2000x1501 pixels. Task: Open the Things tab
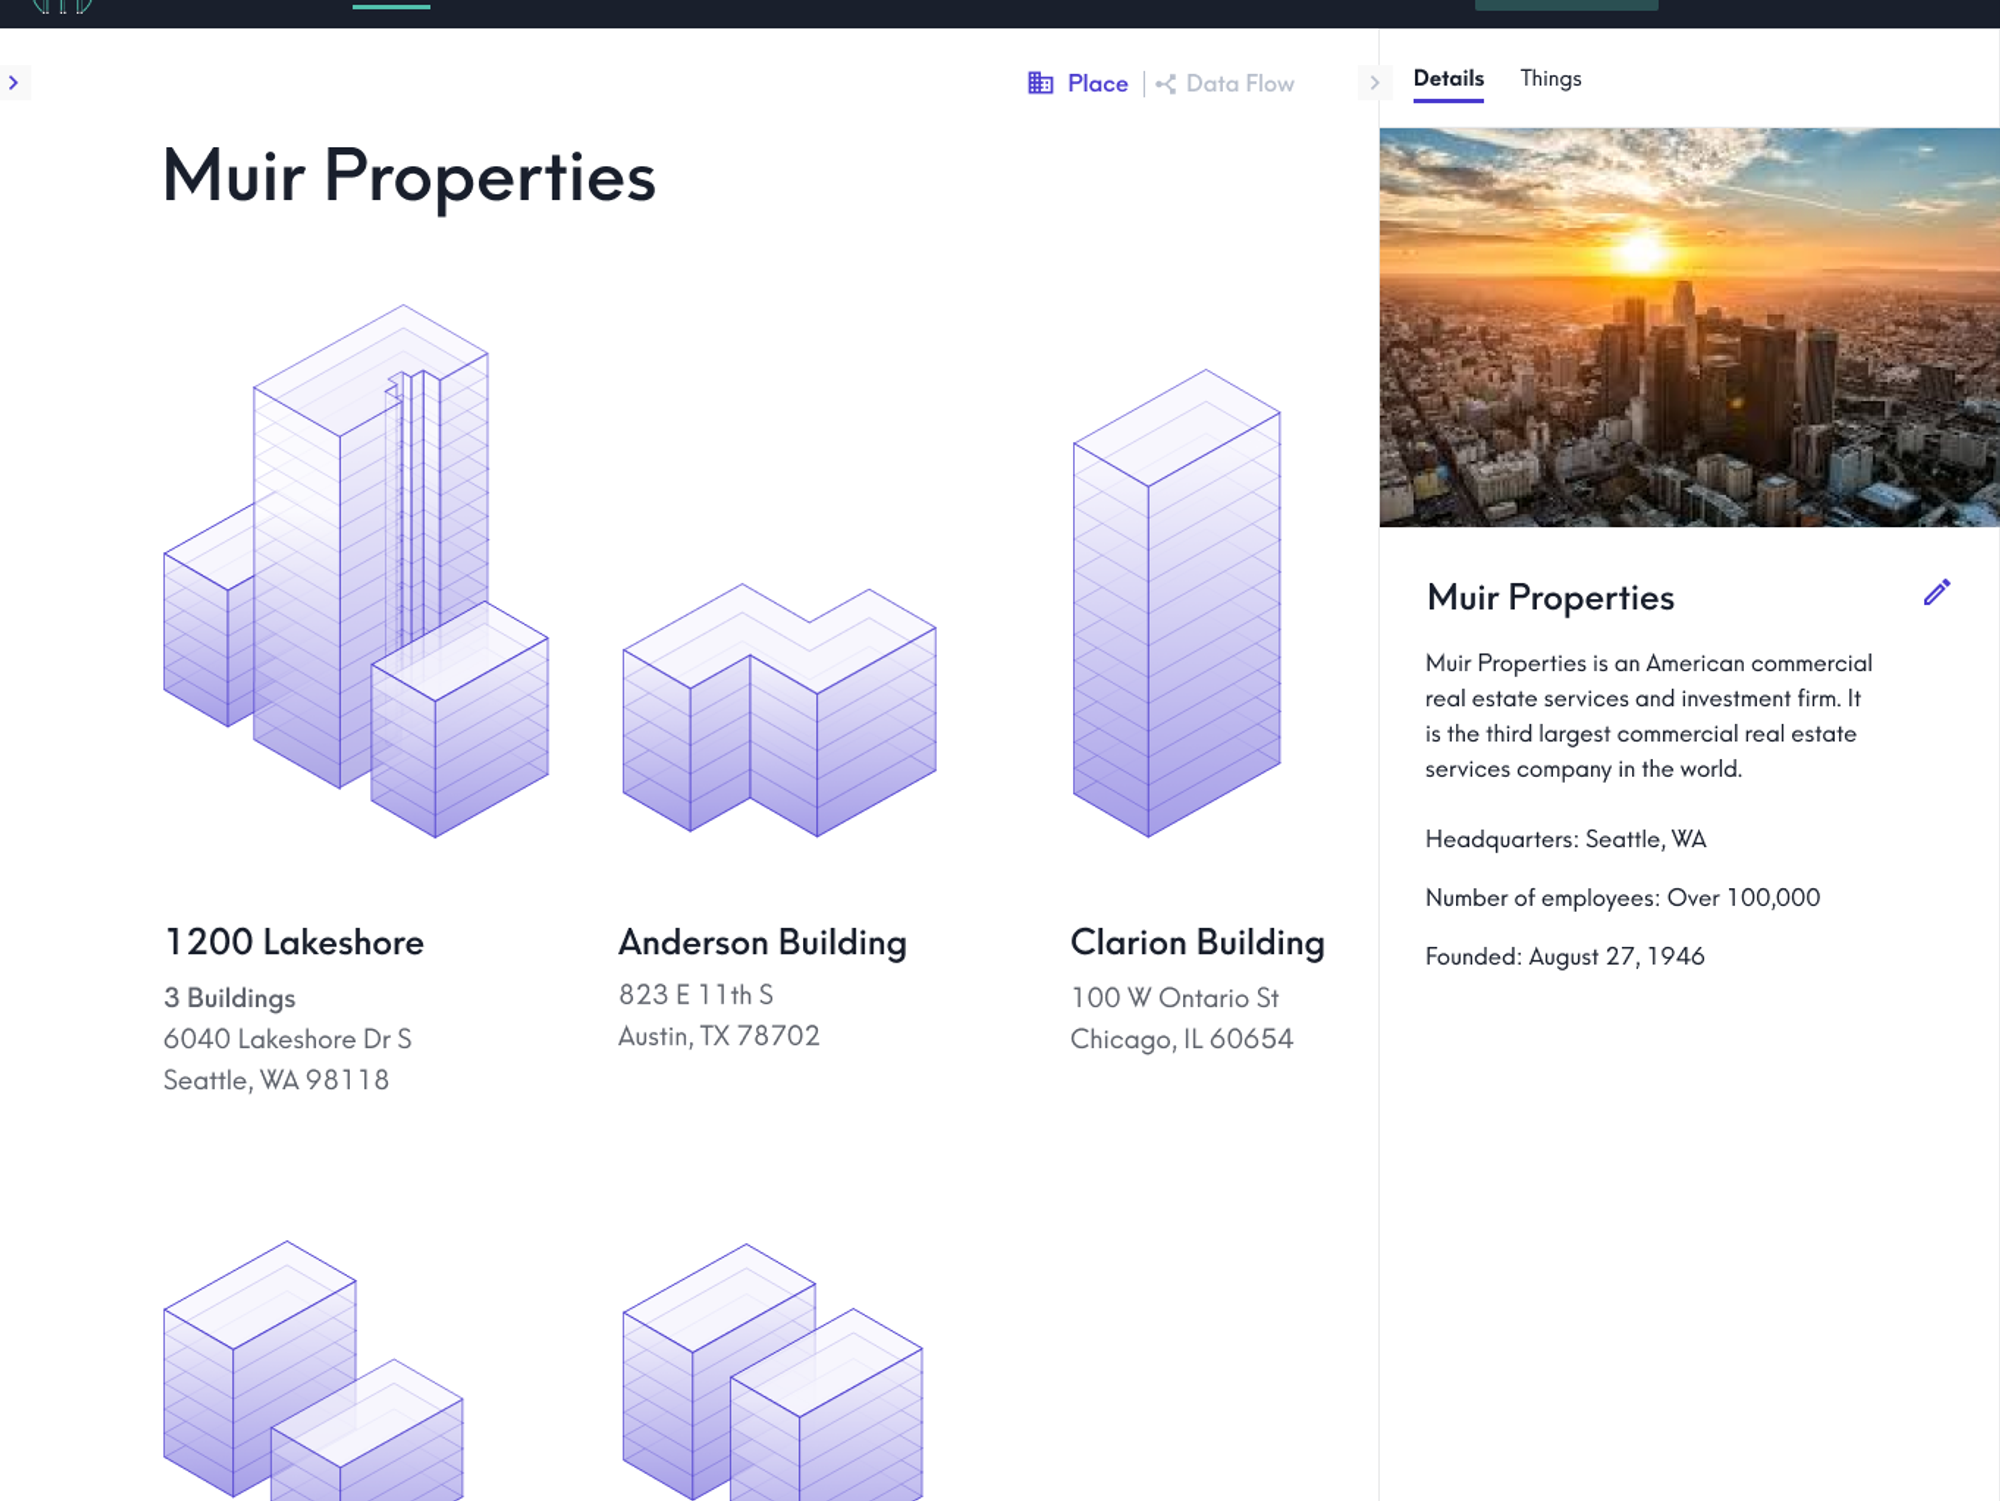pyautogui.click(x=1550, y=78)
